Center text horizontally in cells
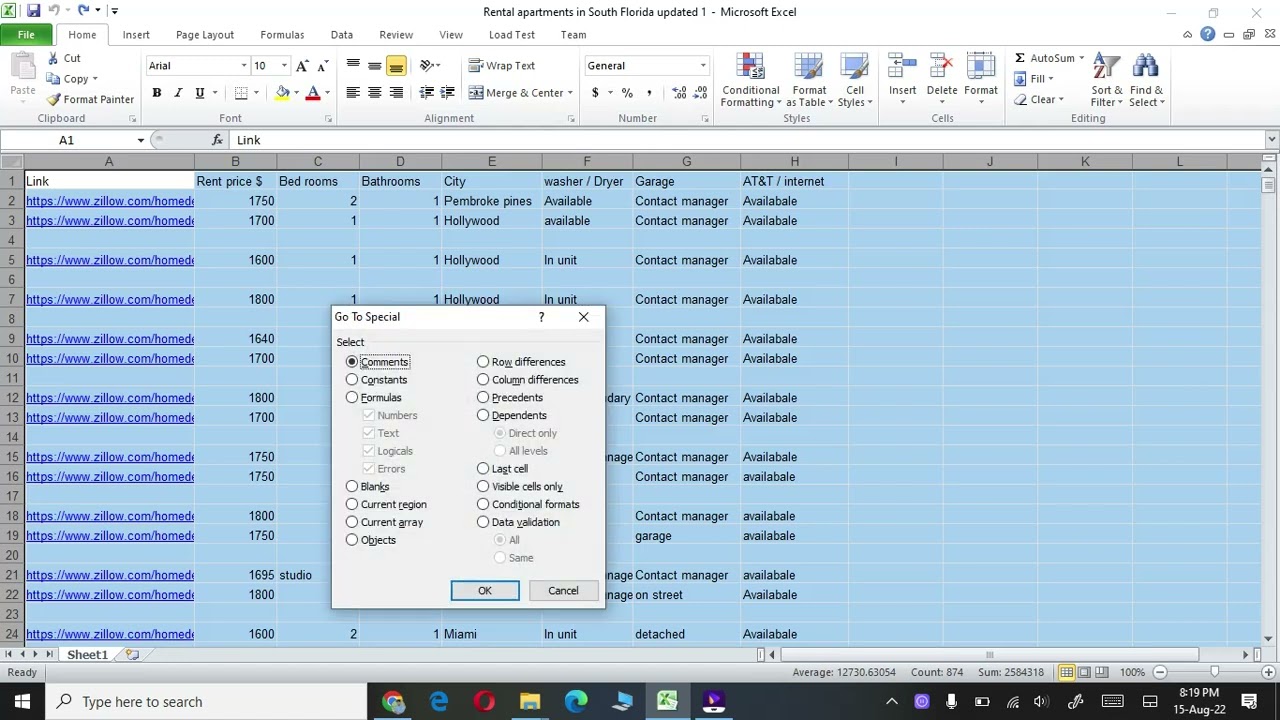 tap(374, 93)
